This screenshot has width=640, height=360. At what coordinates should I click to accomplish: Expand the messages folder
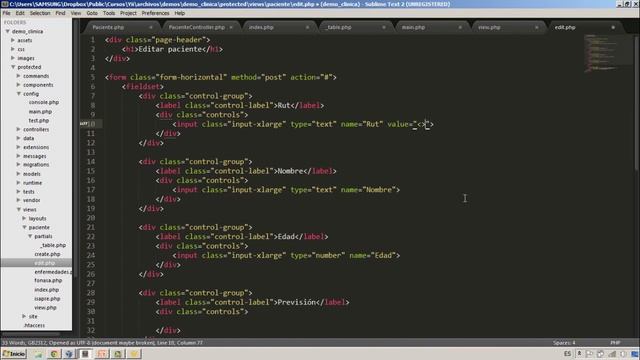point(18,156)
